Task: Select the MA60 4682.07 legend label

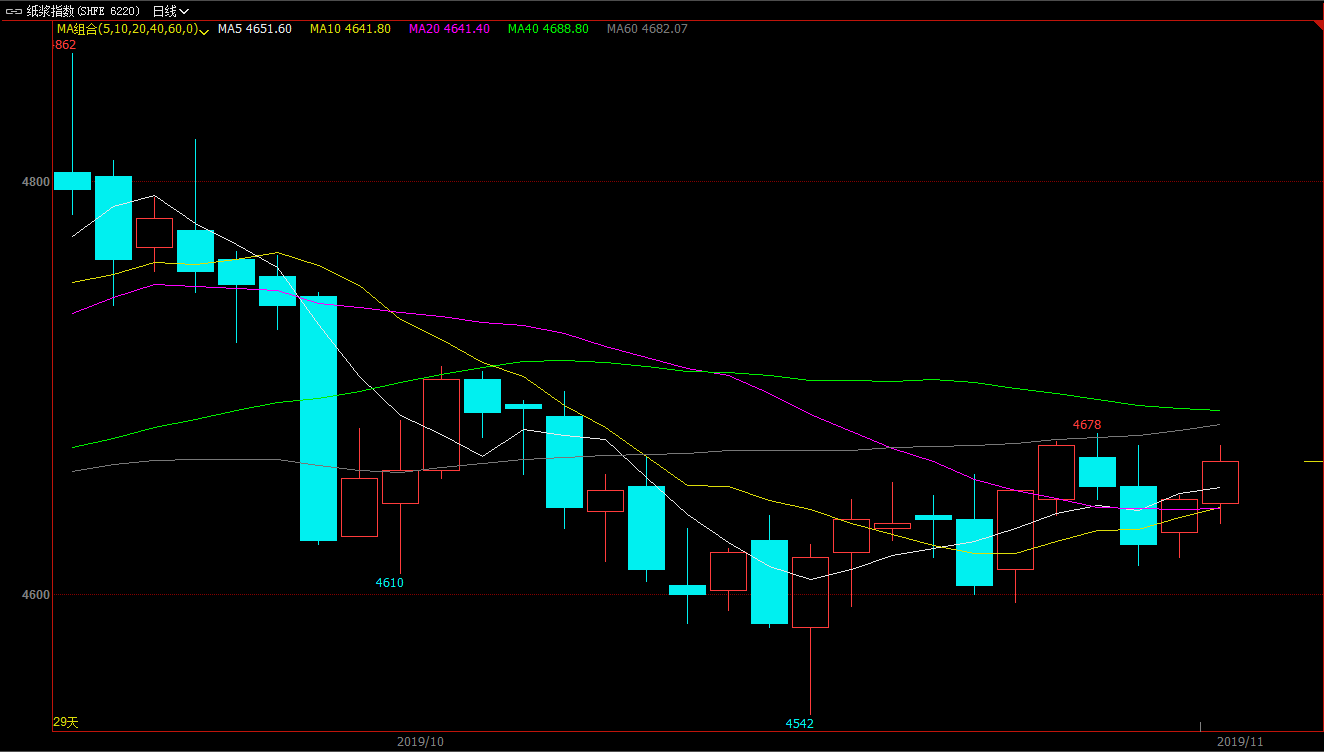Action: coord(647,29)
